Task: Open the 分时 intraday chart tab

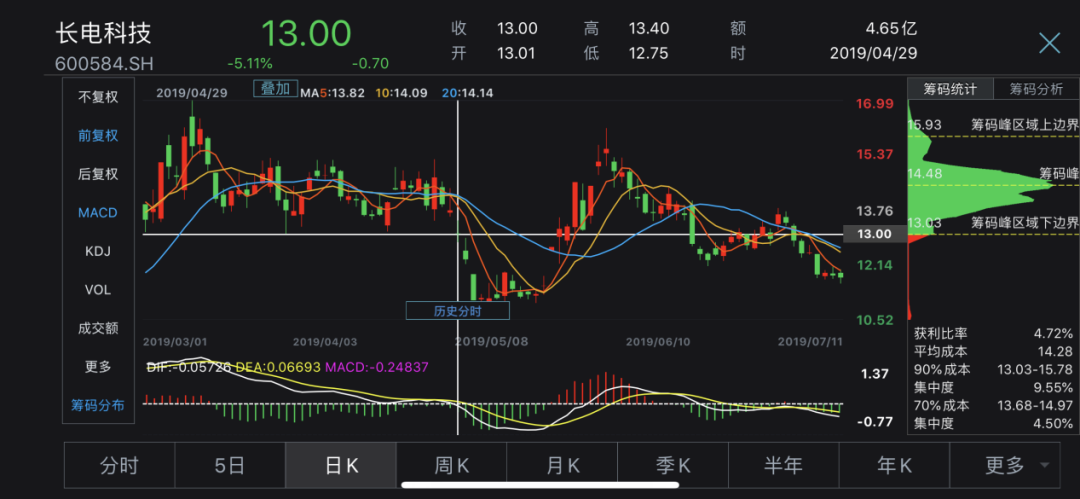Action: (x=119, y=465)
